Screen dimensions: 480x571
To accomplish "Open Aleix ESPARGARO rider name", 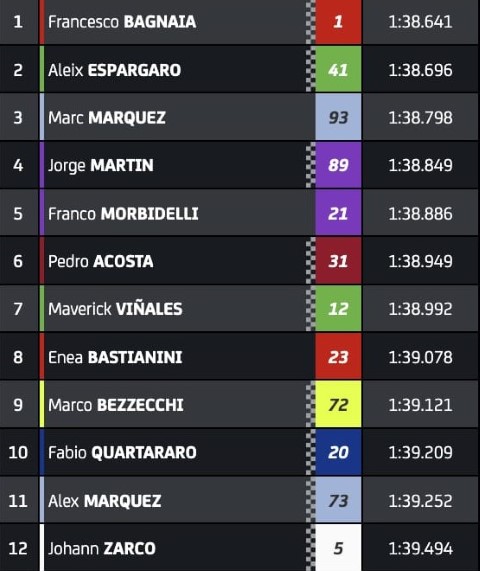I will click(114, 70).
